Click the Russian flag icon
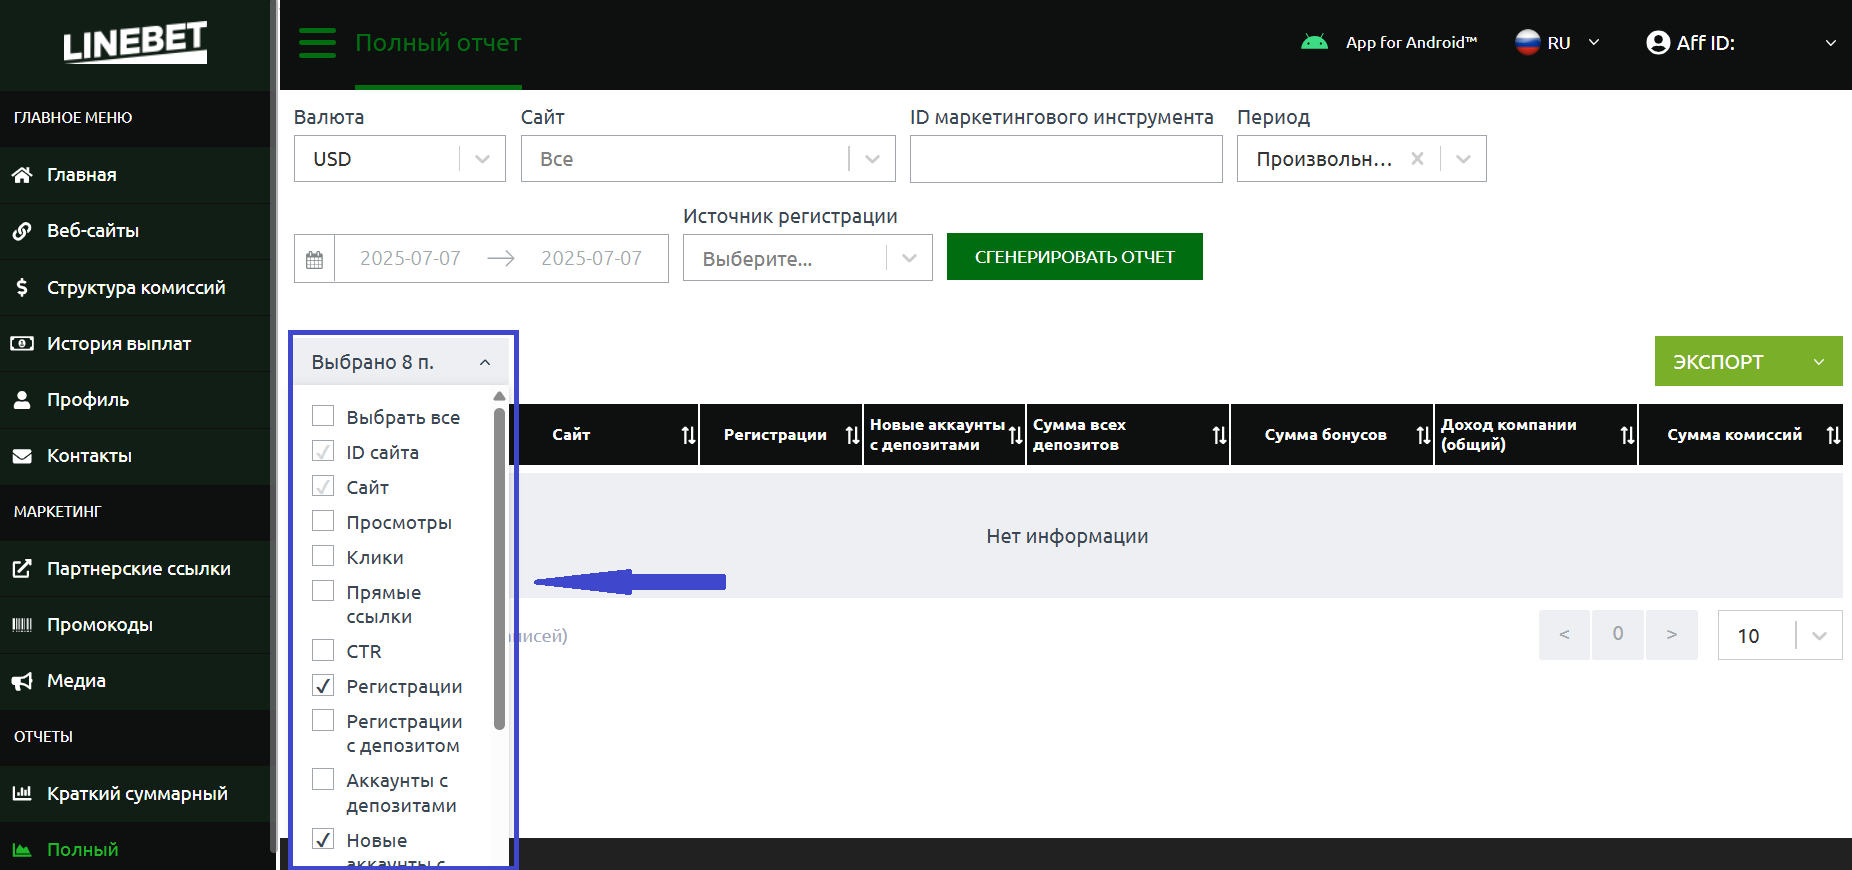This screenshot has width=1852, height=870. tap(1527, 42)
